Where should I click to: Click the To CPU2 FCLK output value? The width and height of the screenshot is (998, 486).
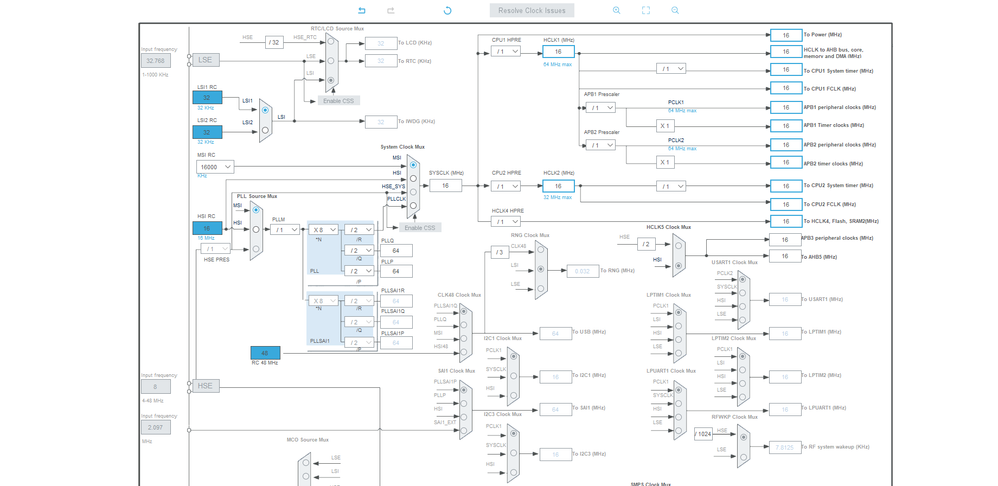point(785,204)
